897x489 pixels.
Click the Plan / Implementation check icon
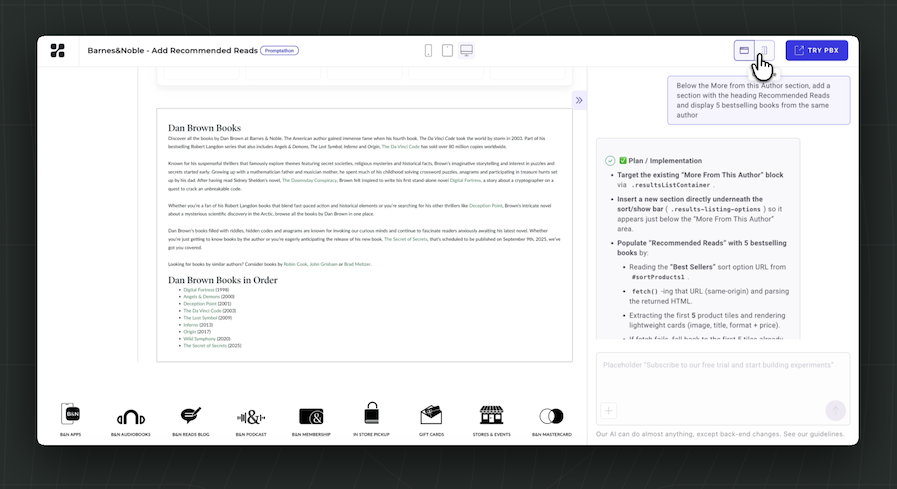pos(610,161)
